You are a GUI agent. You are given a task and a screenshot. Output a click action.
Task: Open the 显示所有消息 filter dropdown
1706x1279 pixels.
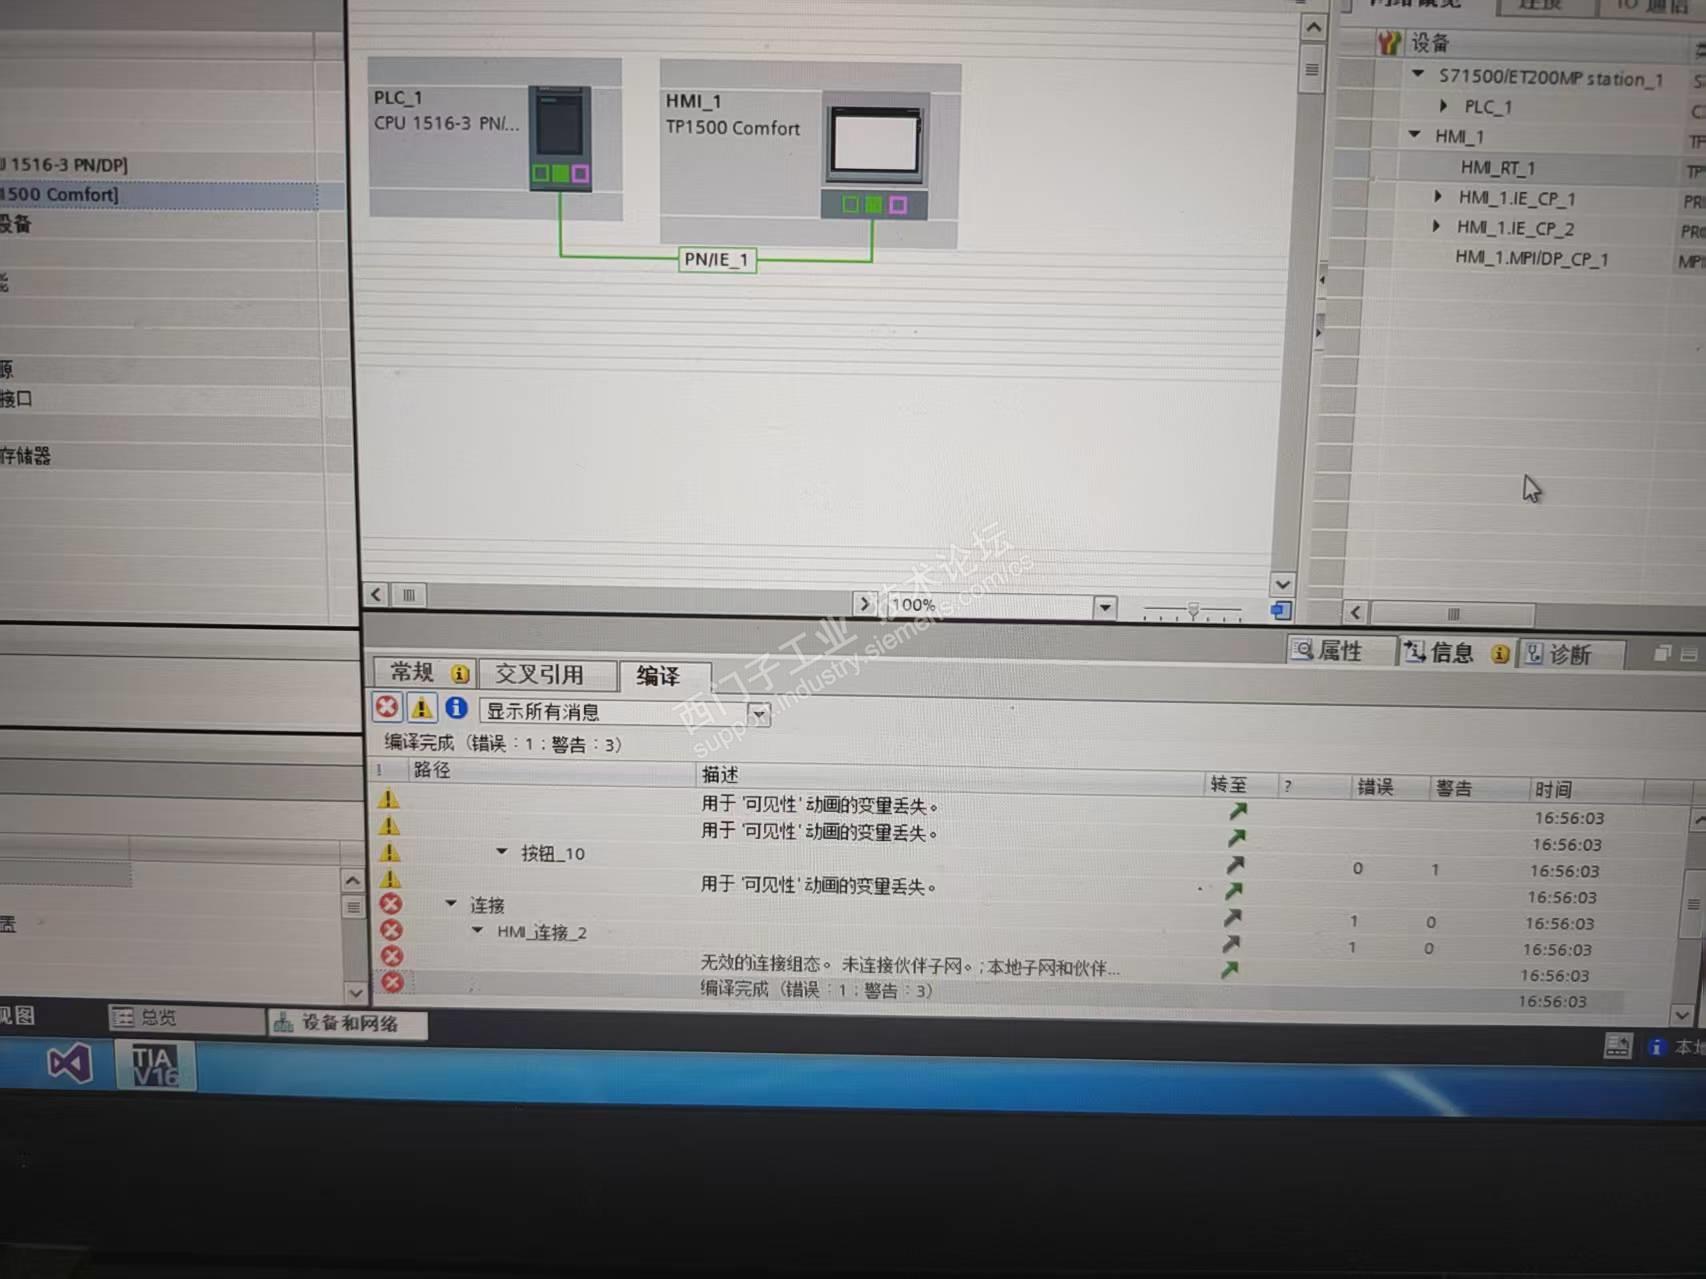(759, 714)
